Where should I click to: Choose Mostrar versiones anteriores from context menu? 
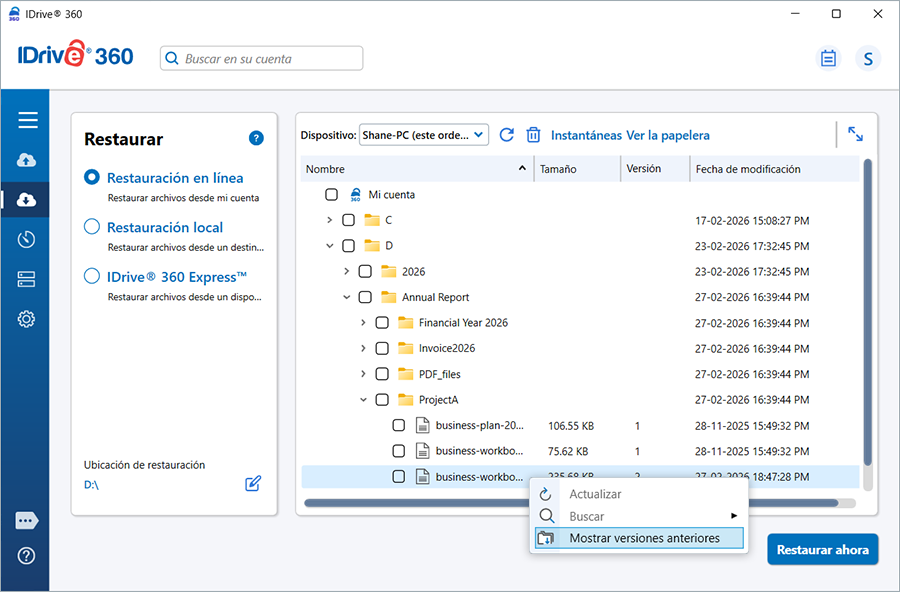tap(644, 538)
